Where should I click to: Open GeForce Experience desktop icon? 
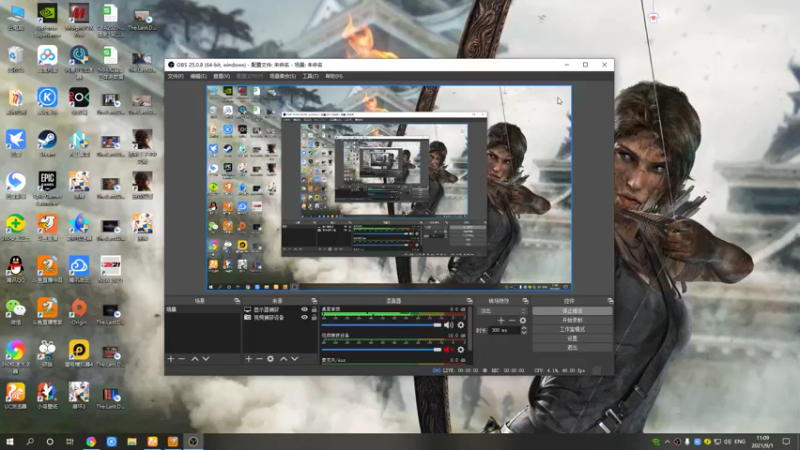(47, 19)
